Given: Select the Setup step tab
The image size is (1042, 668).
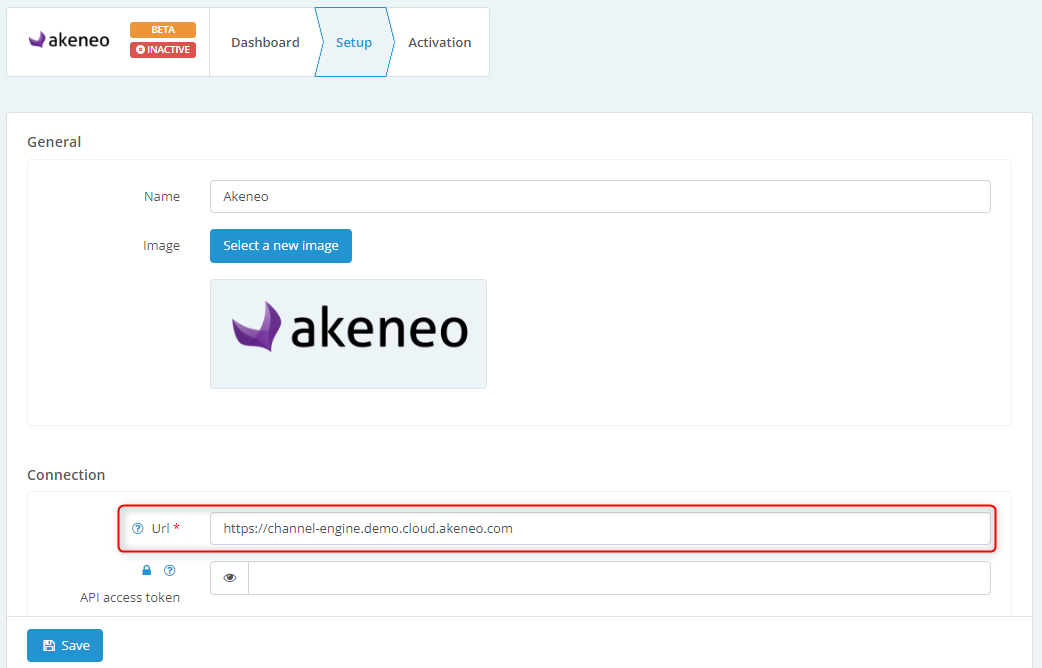Looking at the screenshot, I should click(353, 43).
